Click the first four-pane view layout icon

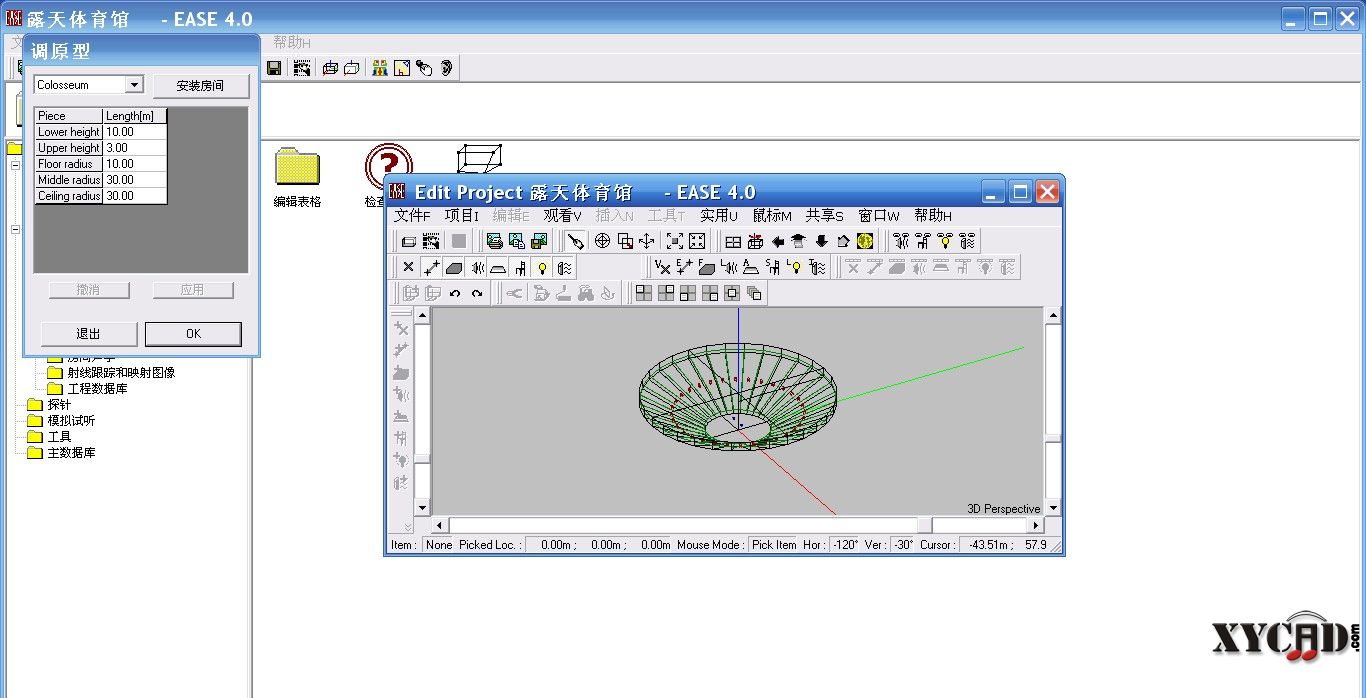click(643, 293)
